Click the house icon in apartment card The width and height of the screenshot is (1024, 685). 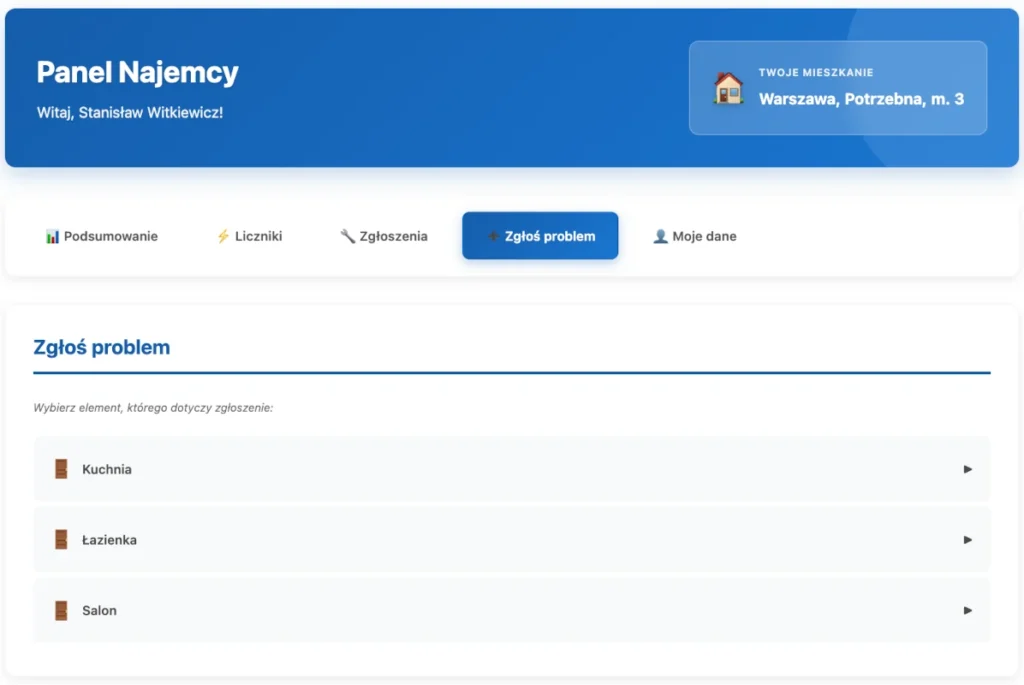[728, 88]
